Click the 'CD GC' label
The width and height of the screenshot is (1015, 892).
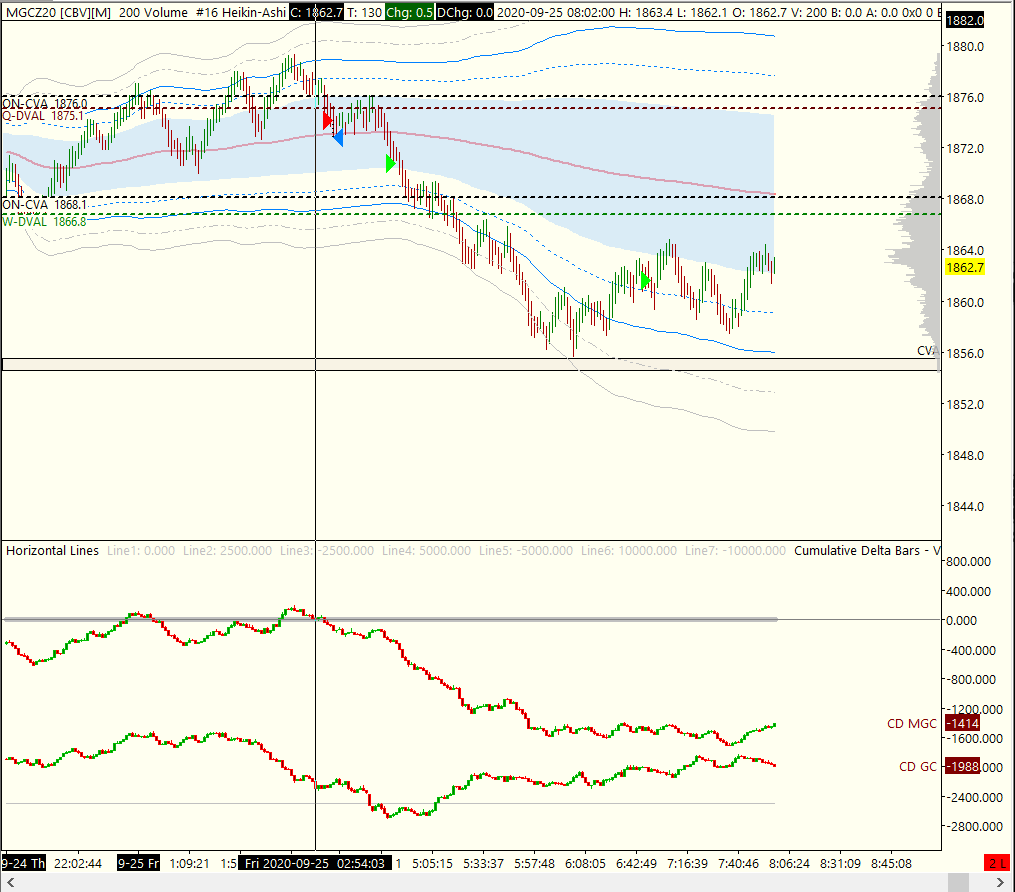pyautogui.click(x=918, y=767)
